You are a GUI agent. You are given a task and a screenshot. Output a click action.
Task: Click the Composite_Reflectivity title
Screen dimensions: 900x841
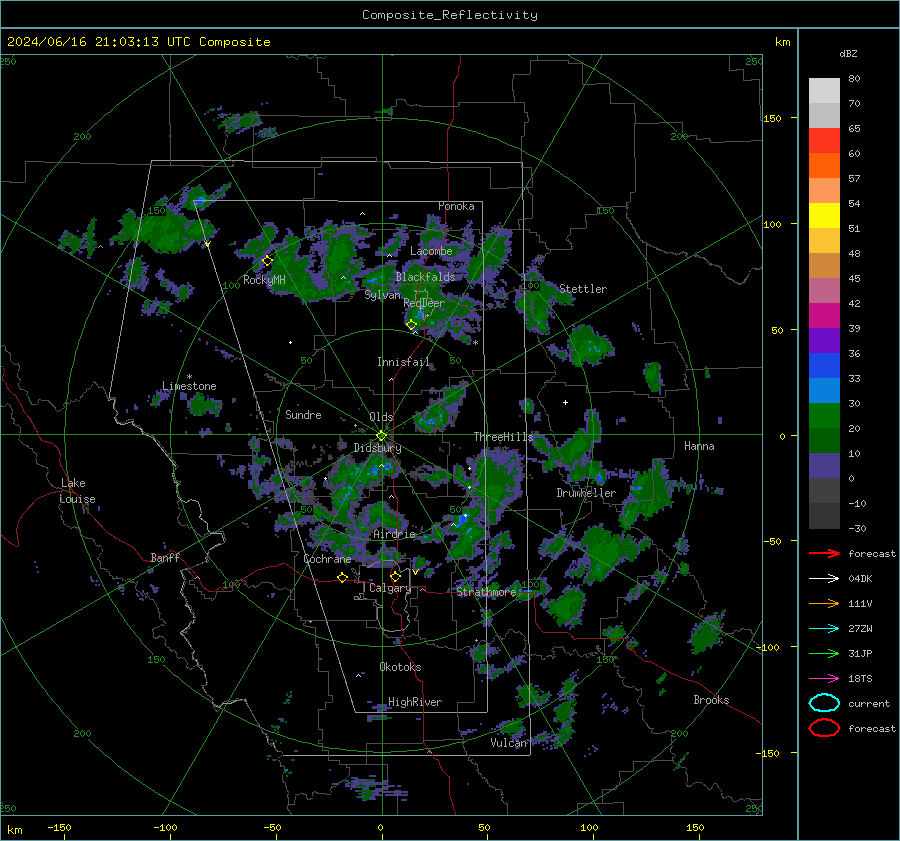[x=449, y=15]
